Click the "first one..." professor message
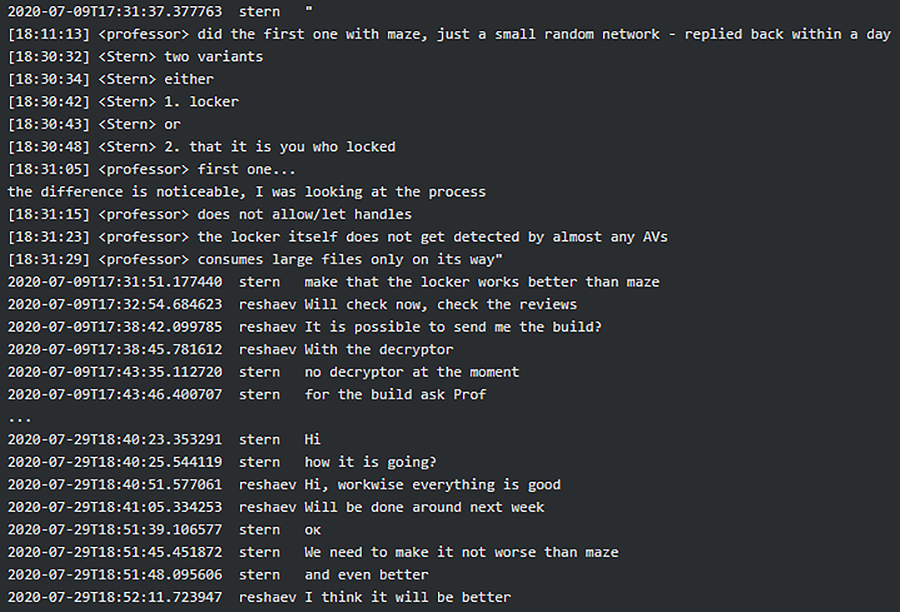 (x=246, y=169)
